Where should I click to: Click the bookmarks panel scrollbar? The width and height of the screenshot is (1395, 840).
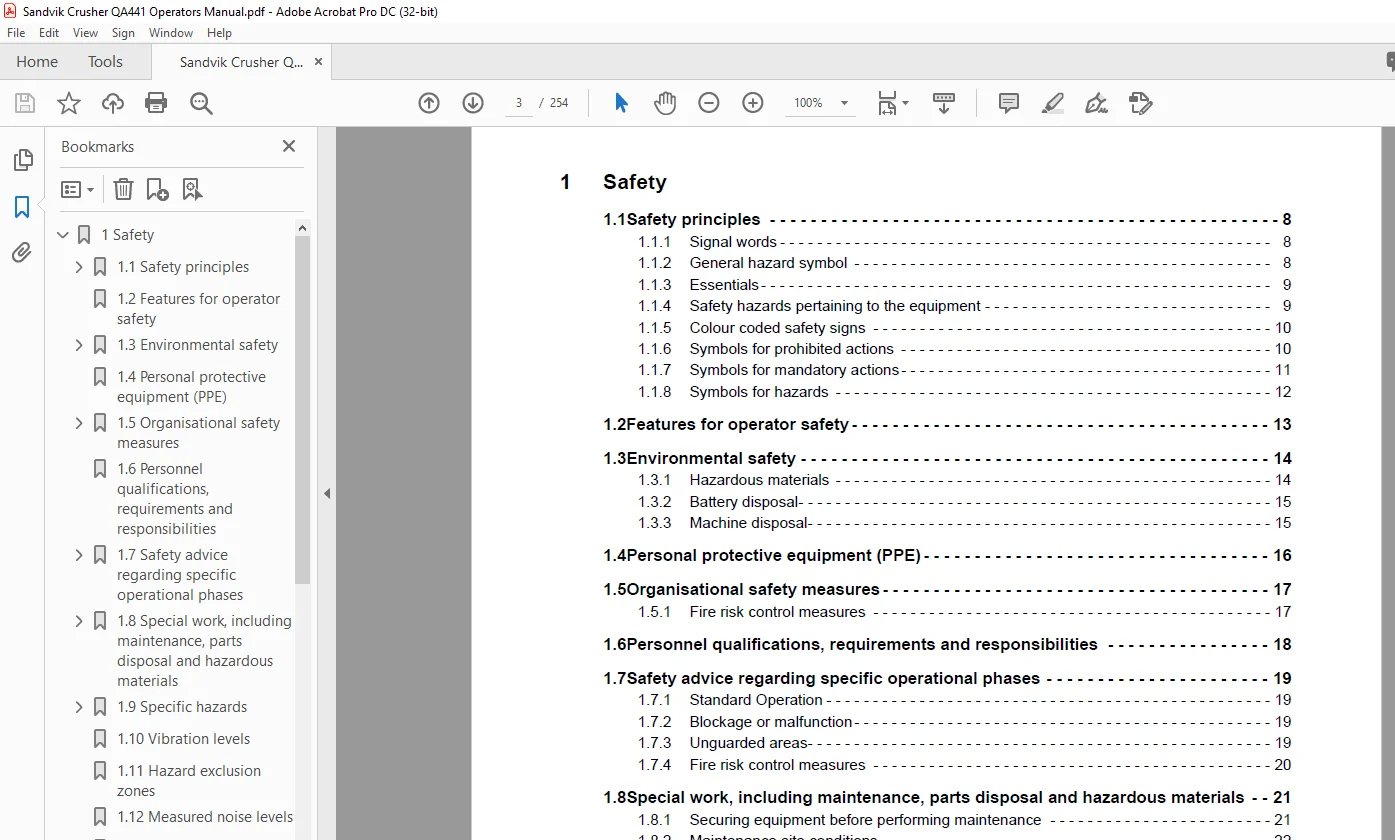(x=302, y=410)
